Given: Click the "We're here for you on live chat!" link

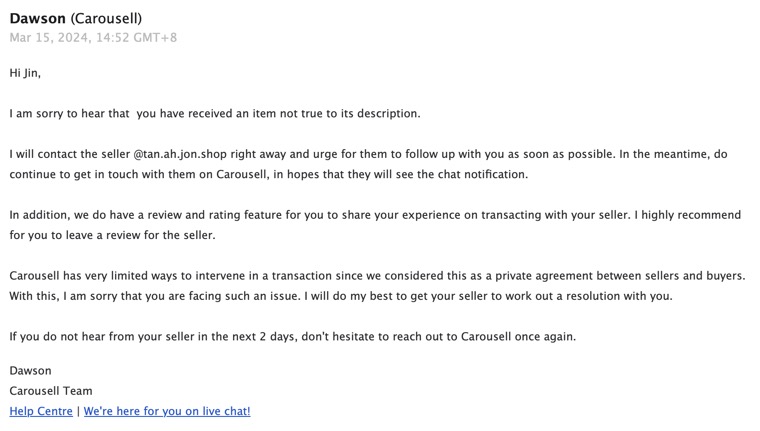Looking at the screenshot, I should [x=167, y=411].
